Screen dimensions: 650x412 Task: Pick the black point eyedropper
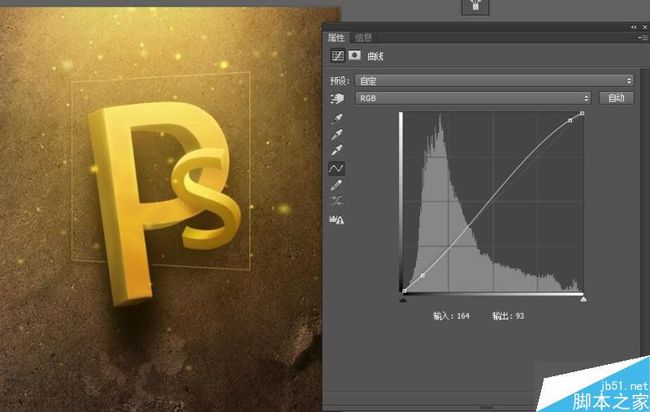click(337, 119)
